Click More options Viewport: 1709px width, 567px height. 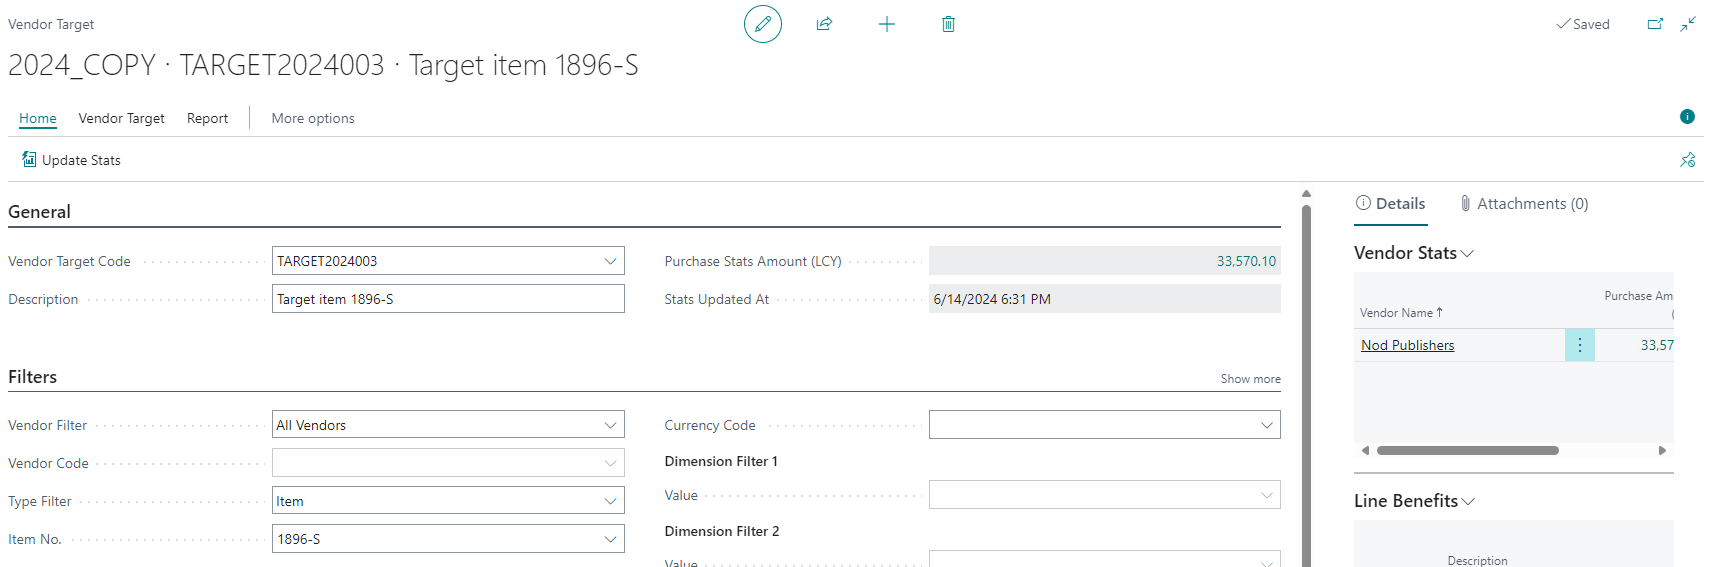click(313, 118)
